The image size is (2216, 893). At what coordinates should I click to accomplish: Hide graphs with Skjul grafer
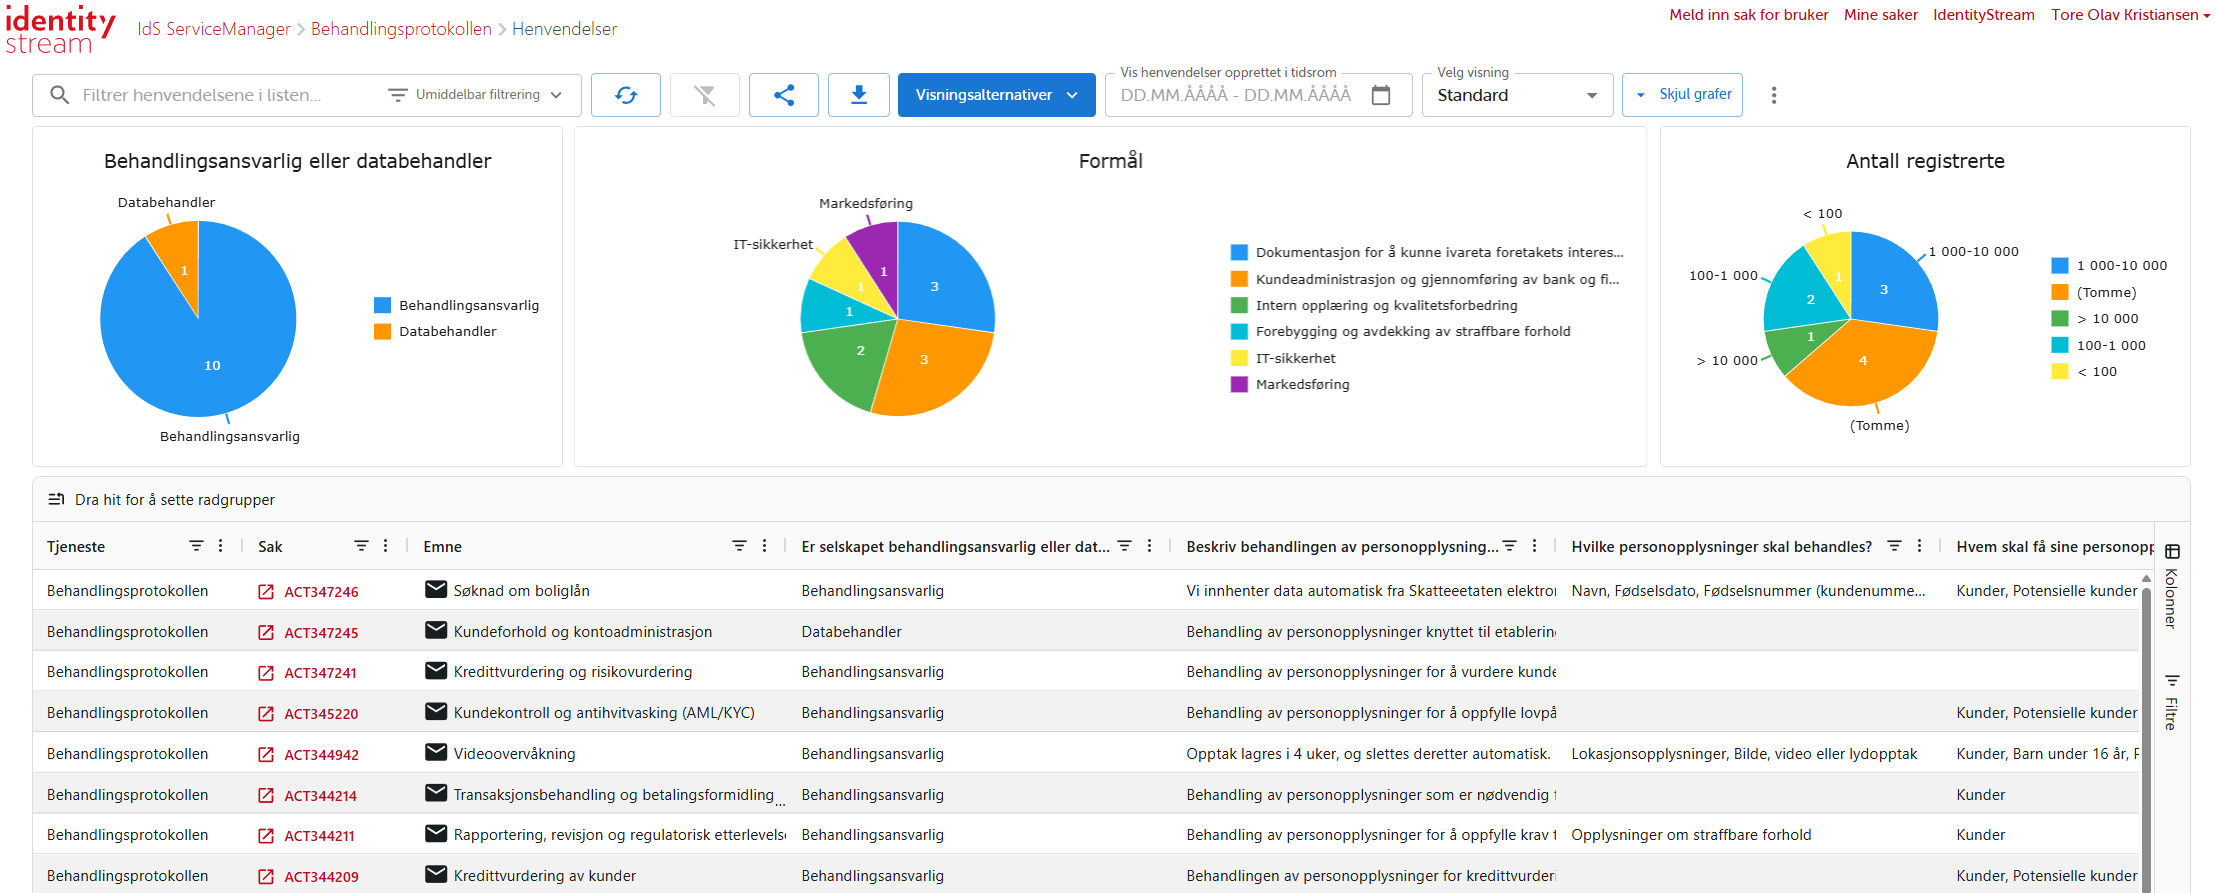tap(1683, 95)
